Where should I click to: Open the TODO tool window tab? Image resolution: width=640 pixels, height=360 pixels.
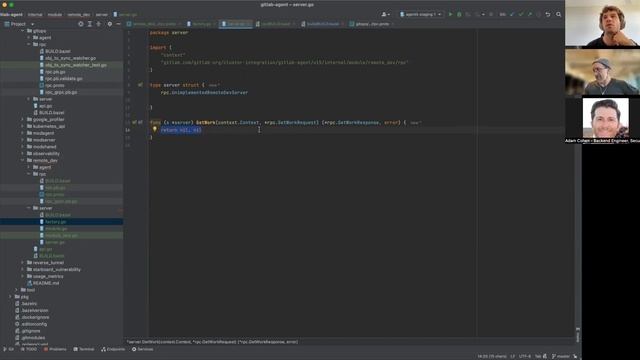pyautogui.click(x=29, y=349)
